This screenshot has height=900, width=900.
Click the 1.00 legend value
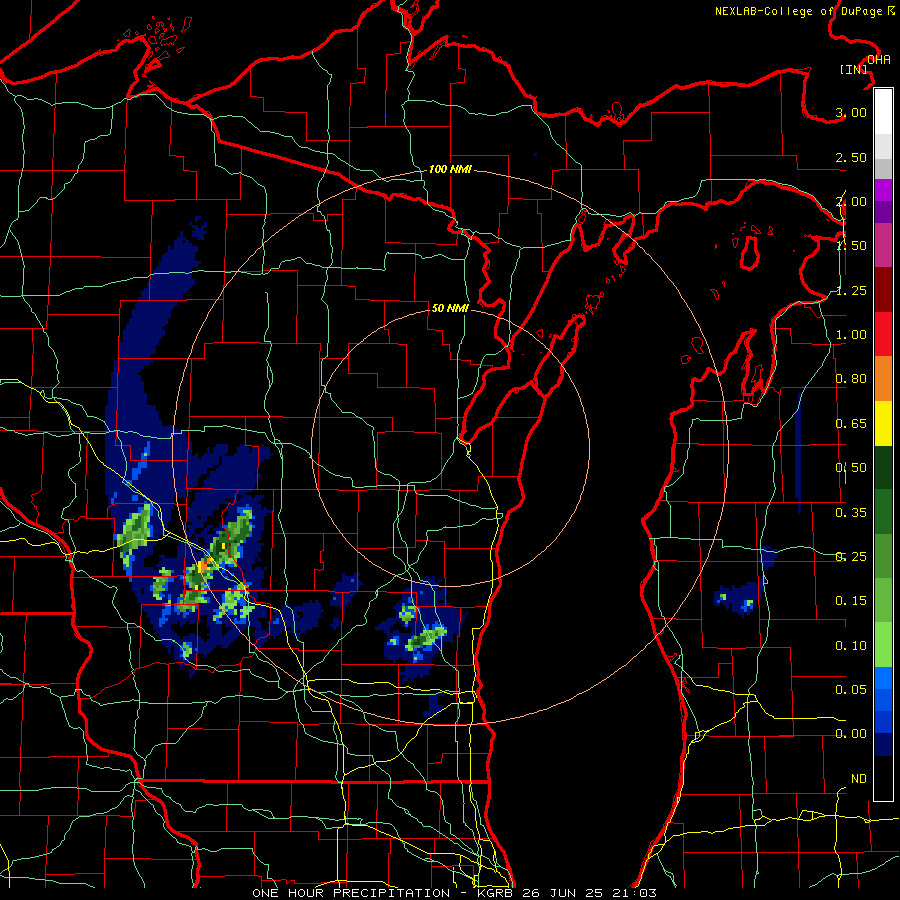851,335
